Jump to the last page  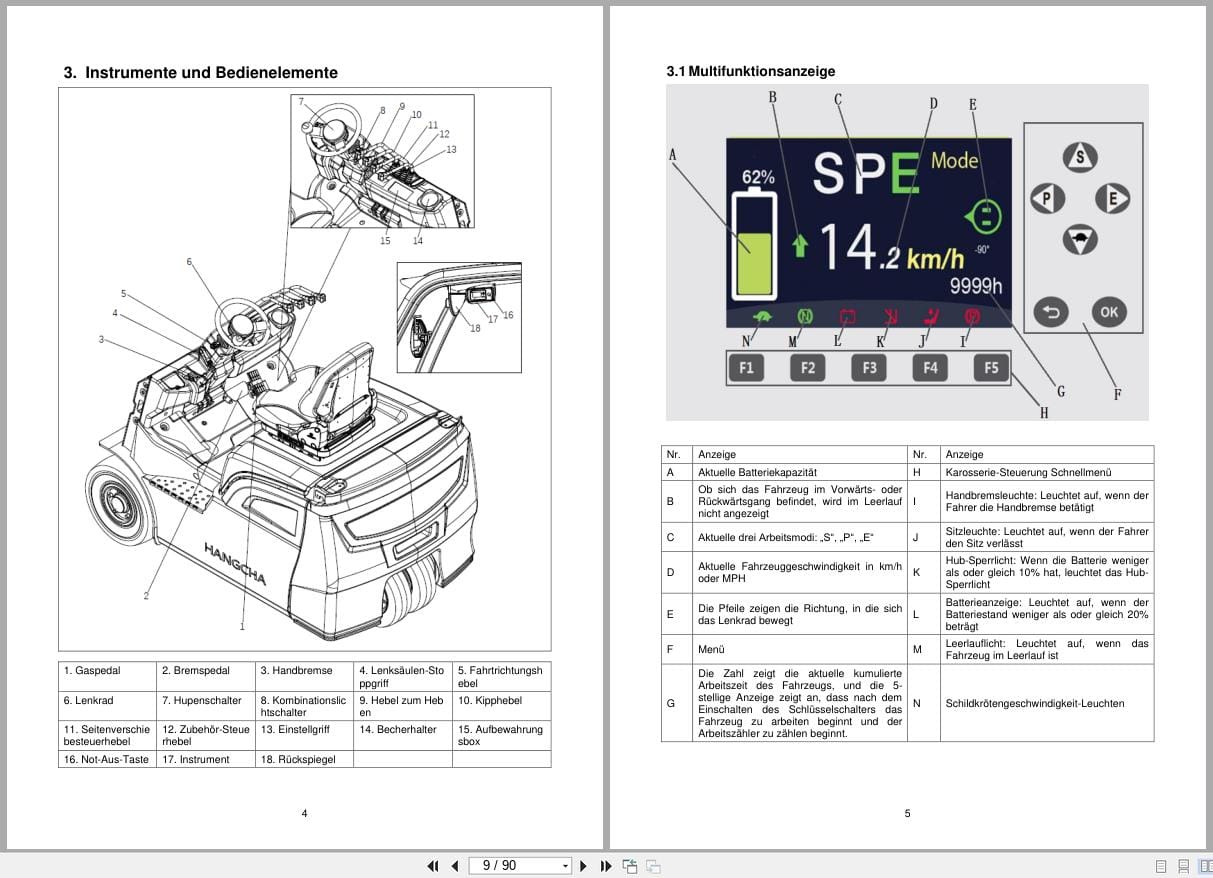606,866
